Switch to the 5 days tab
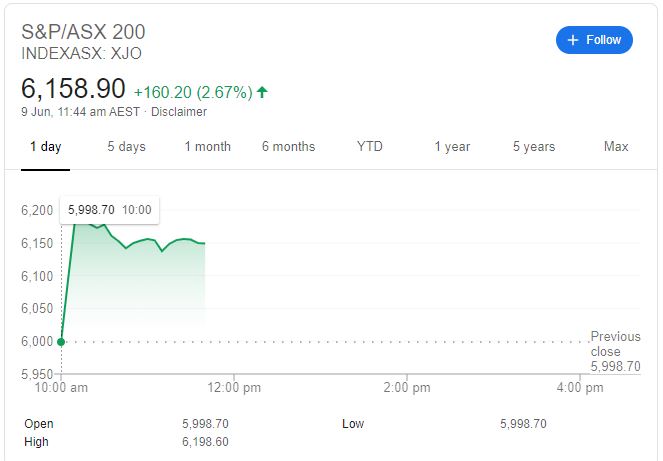Screen dimensions: 663x461 (x=126, y=147)
